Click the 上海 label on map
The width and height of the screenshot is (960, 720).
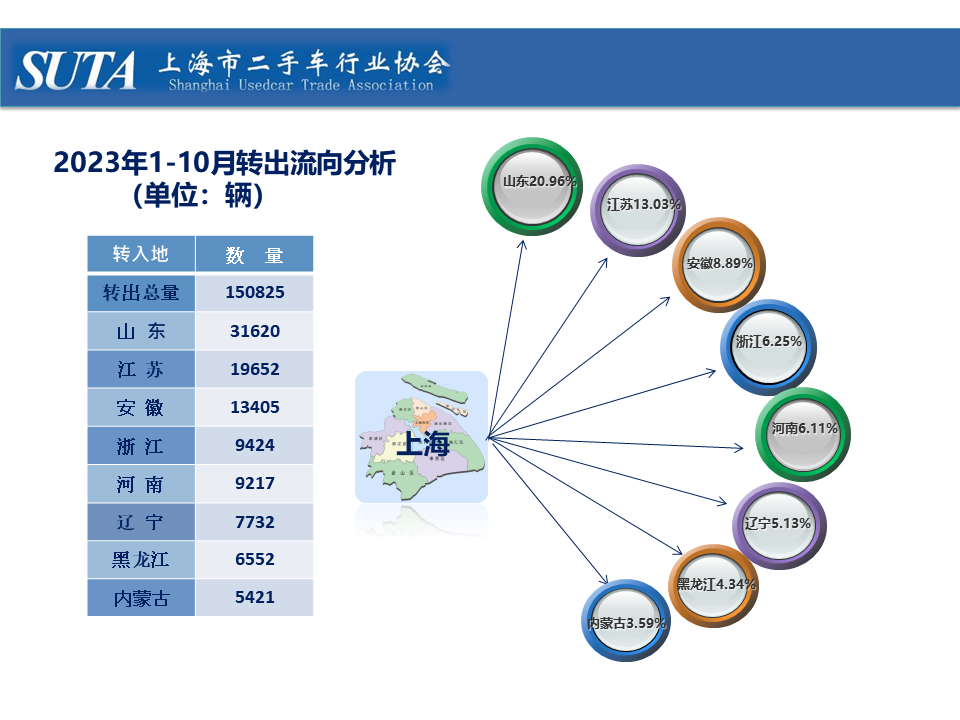click(x=422, y=443)
